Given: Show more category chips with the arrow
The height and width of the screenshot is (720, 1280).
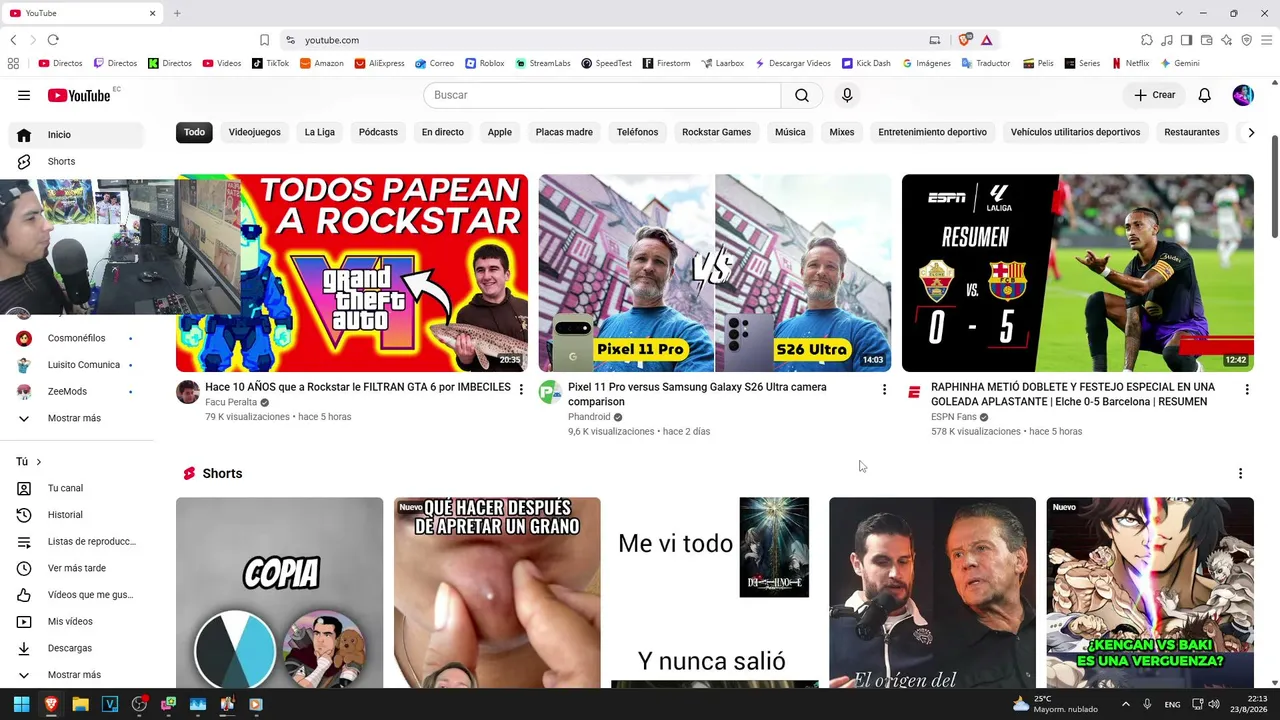Looking at the screenshot, I should pos(1250,132).
